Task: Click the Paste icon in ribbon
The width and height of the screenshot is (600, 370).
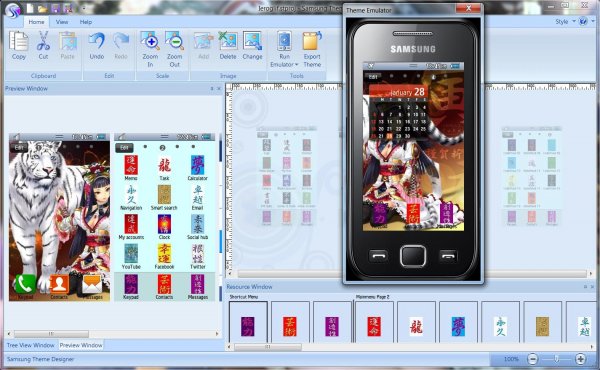Action: [x=68, y=41]
